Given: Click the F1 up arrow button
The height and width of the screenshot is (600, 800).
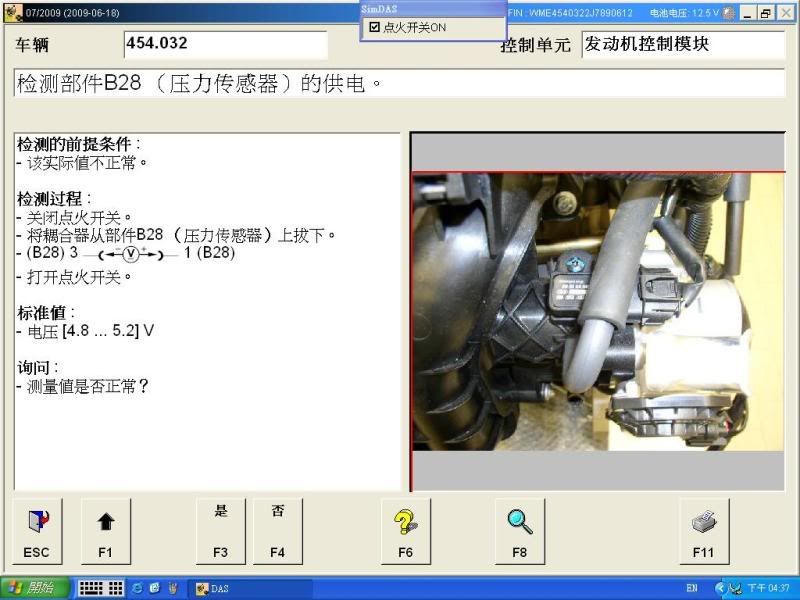Looking at the screenshot, I should 106,531.
